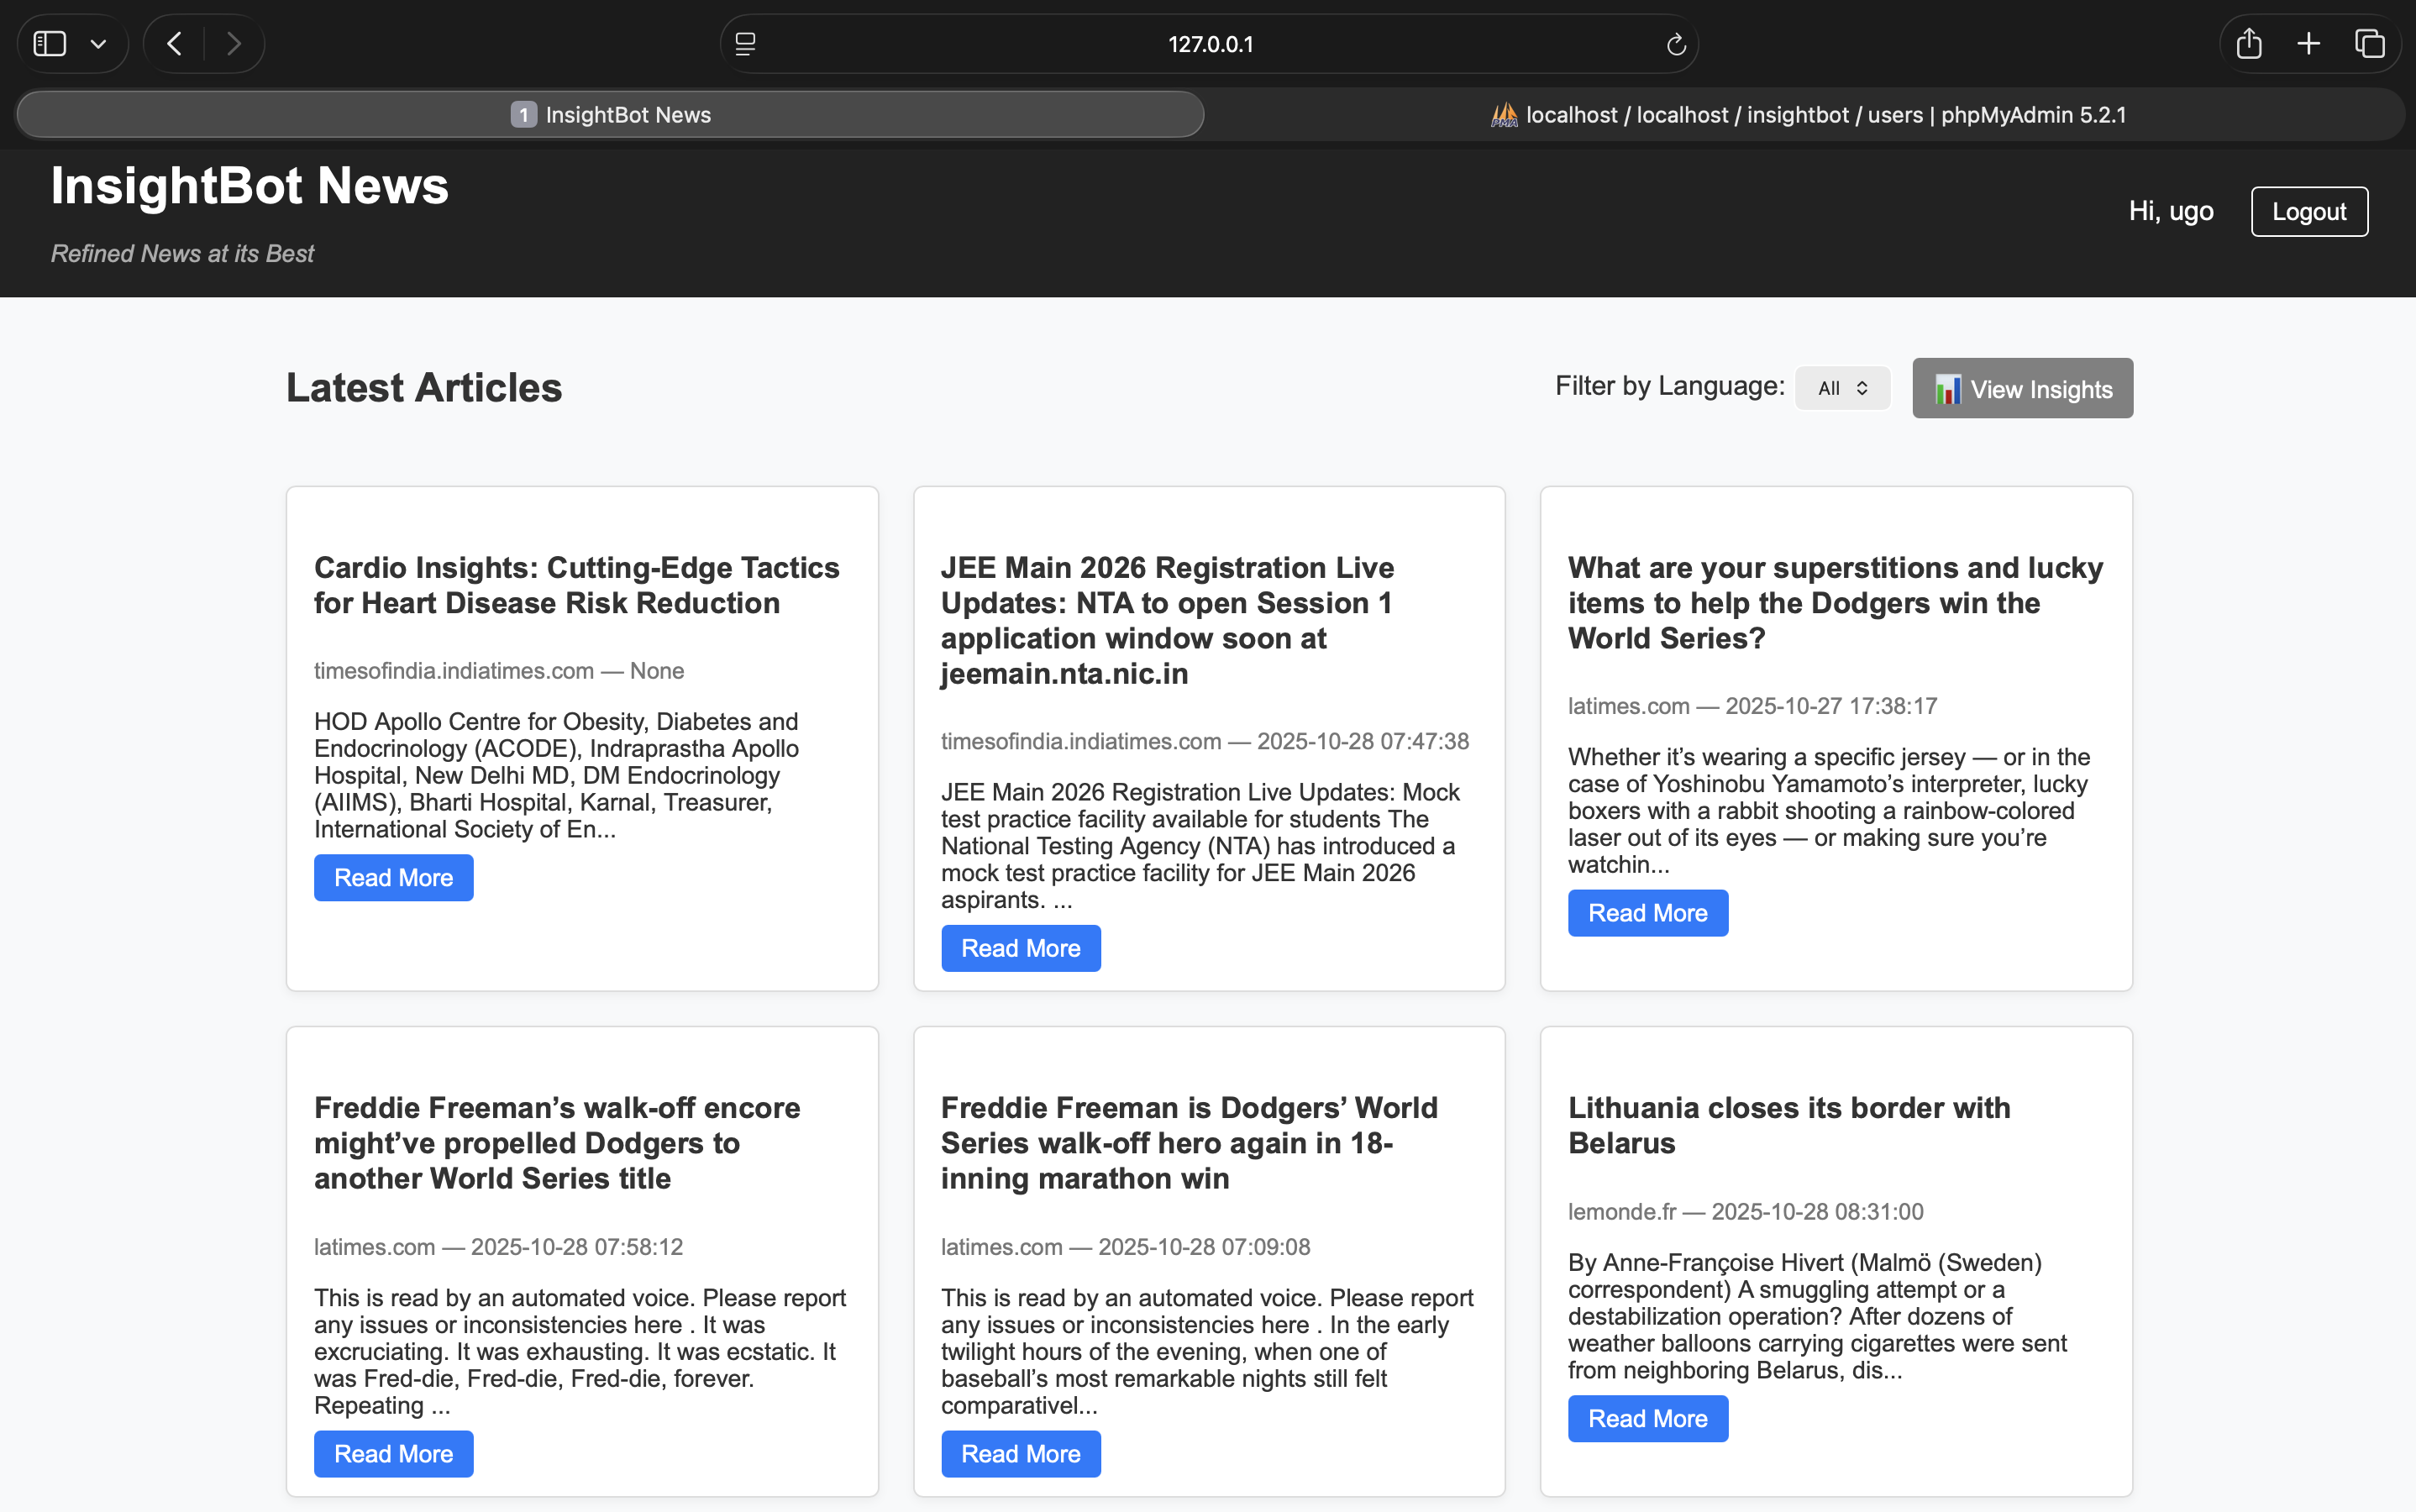Open the sidebar options chevron
Image resolution: width=2416 pixels, height=1512 pixels.
pos(98,44)
